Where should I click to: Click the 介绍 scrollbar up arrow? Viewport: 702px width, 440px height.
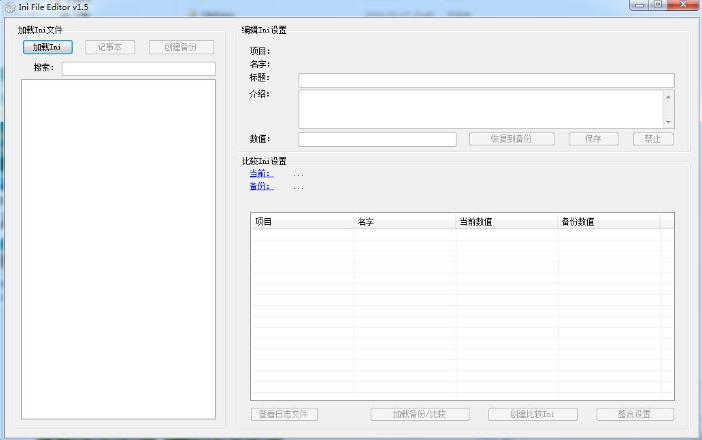pyautogui.click(x=668, y=97)
